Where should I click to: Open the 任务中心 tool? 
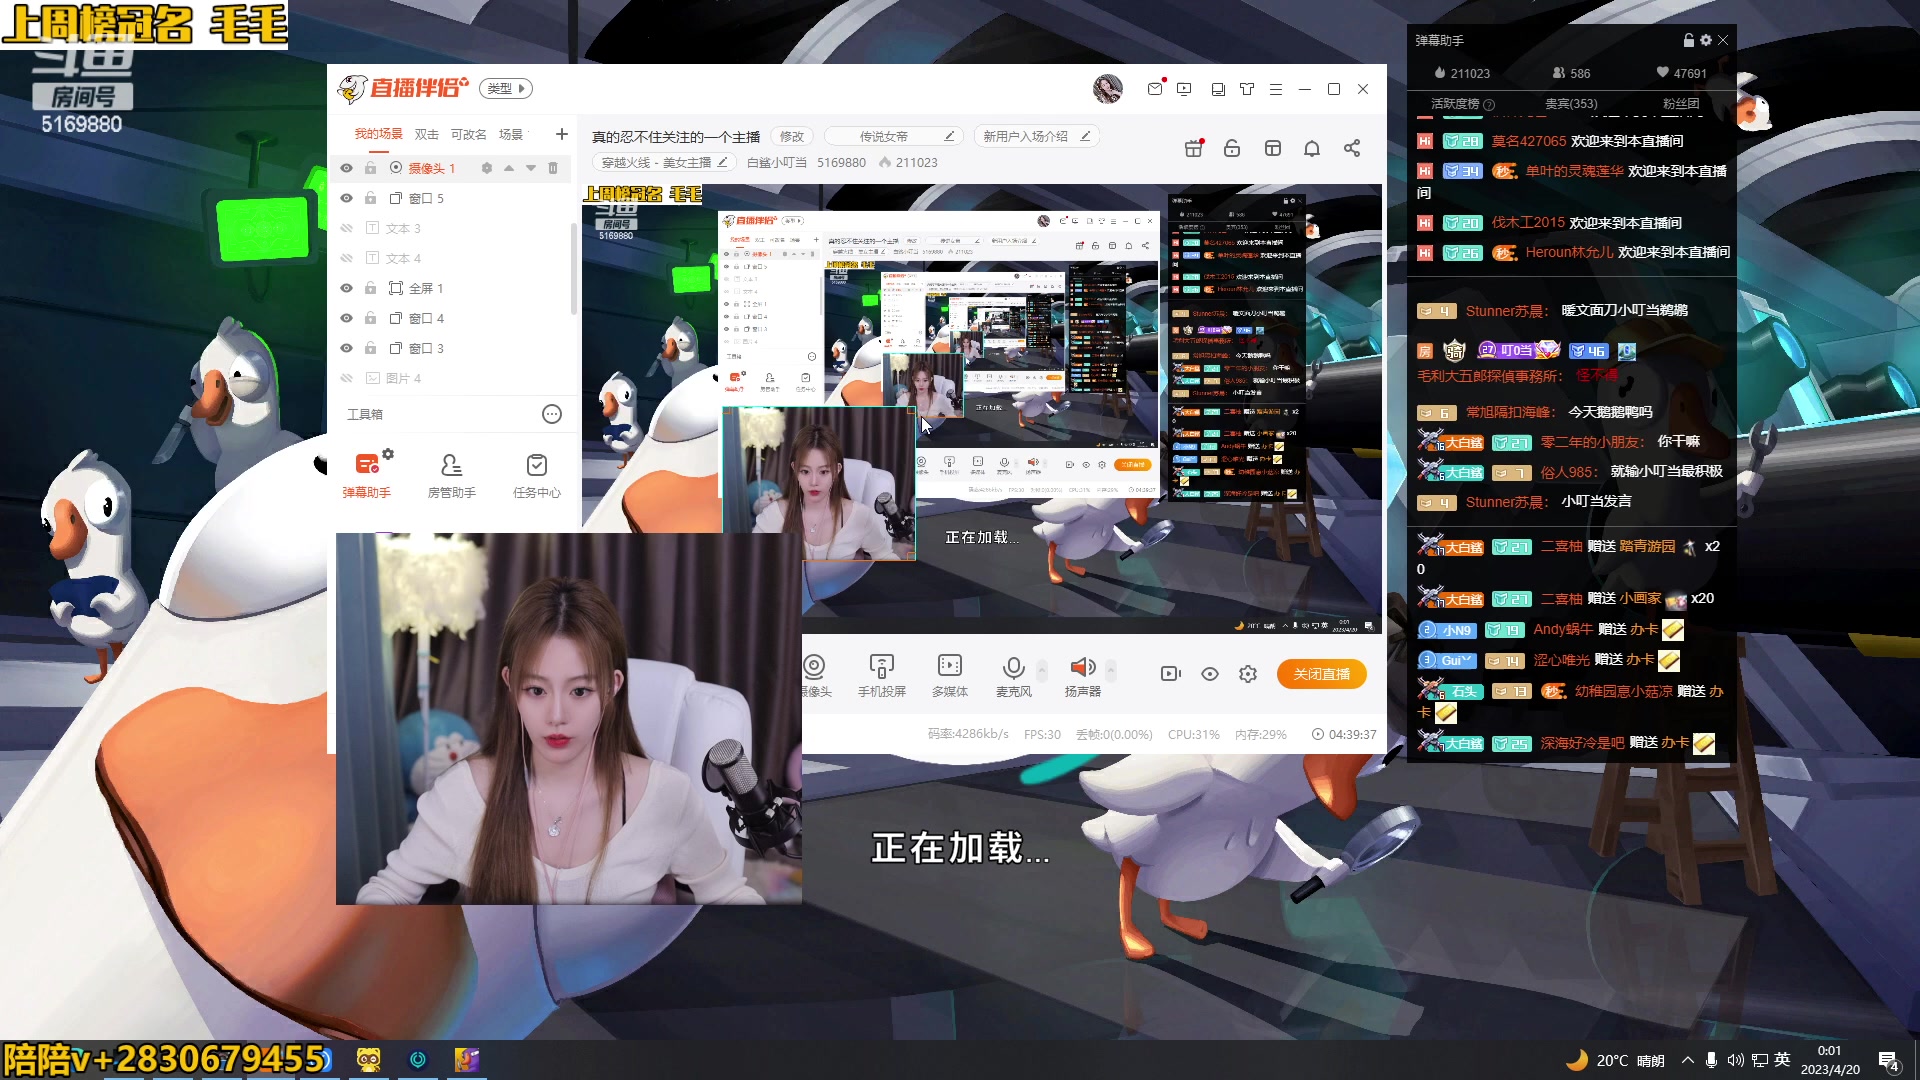(x=537, y=474)
